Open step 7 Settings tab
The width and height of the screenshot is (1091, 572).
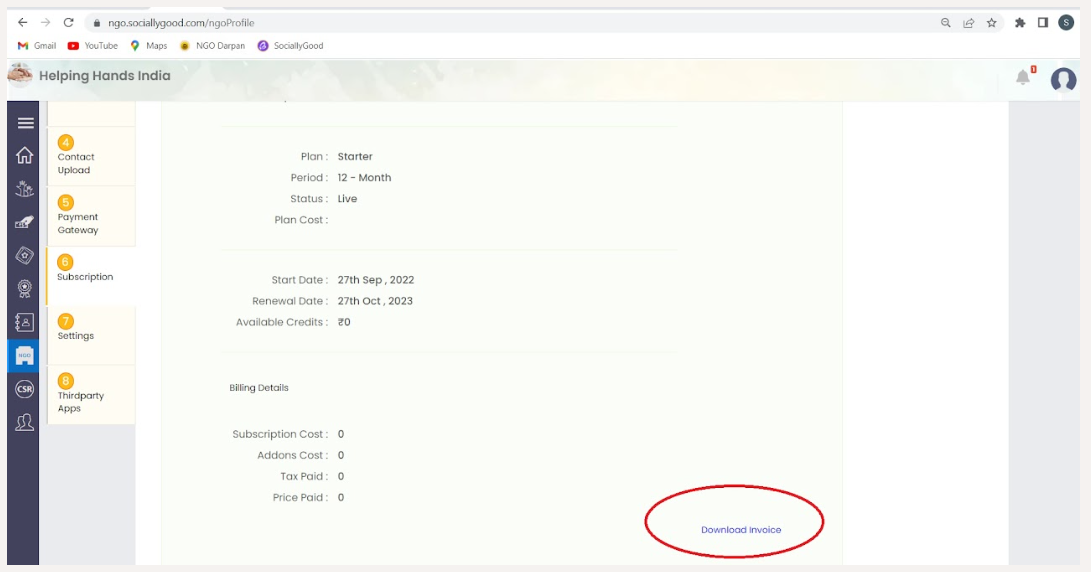coord(91,335)
